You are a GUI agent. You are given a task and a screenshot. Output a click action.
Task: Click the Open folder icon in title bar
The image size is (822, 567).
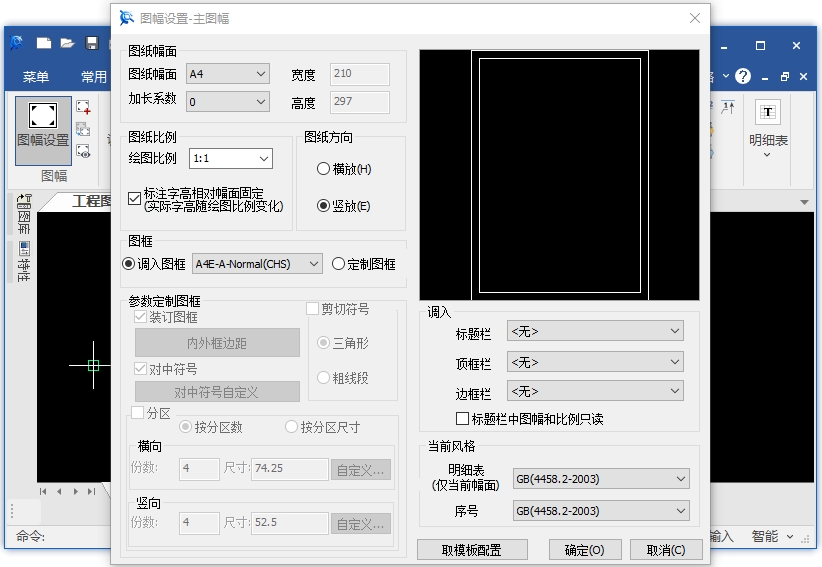pyautogui.click(x=67, y=43)
